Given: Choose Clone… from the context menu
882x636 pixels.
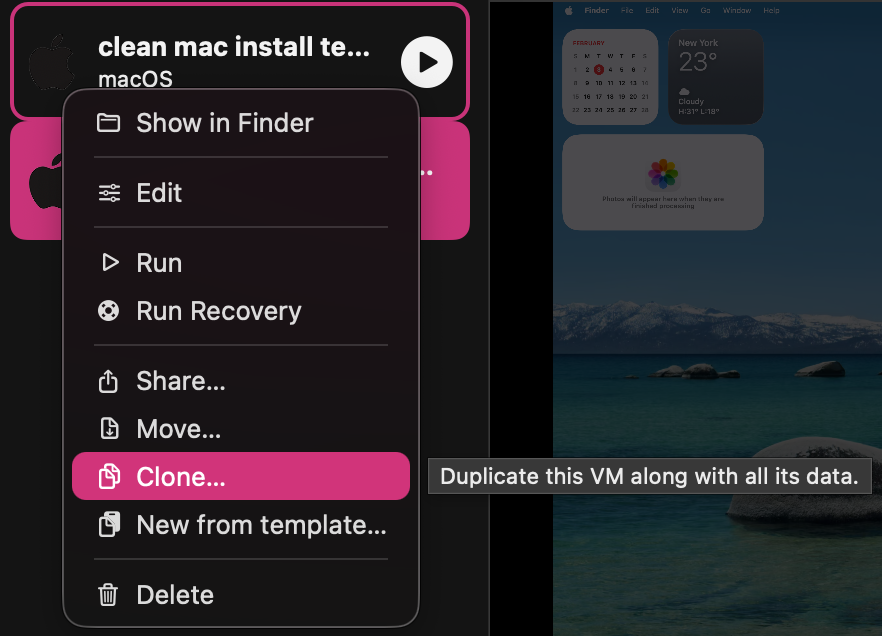Looking at the screenshot, I should click(x=241, y=476).
